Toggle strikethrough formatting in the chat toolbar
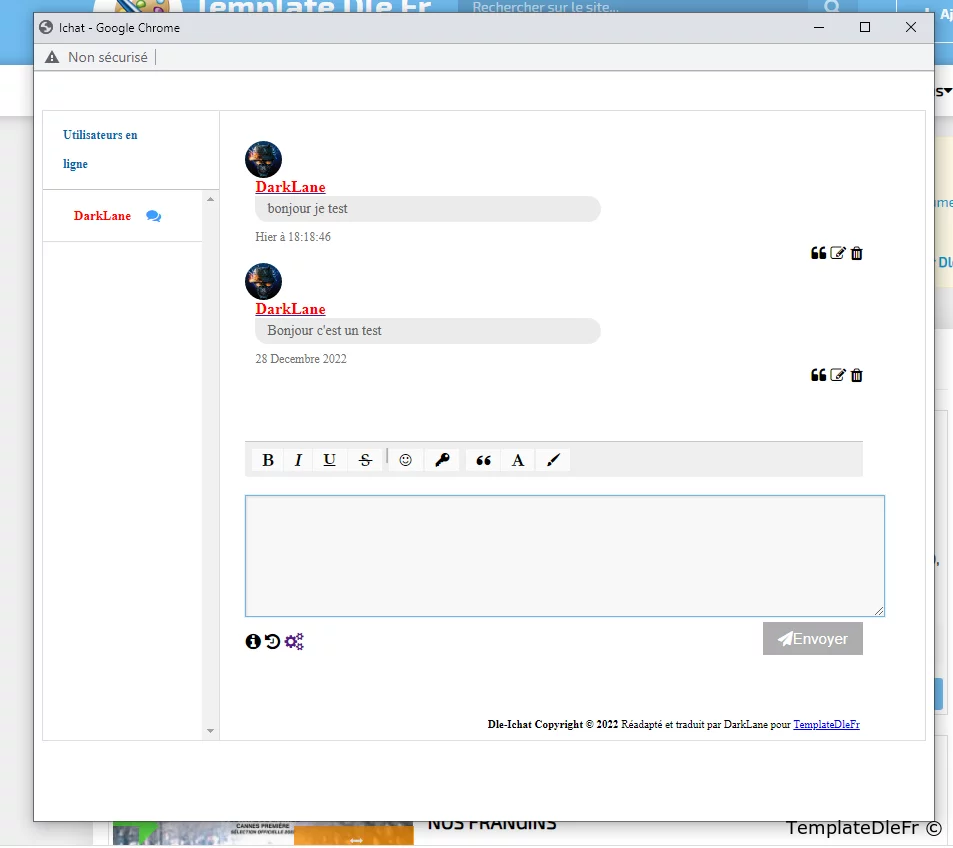Screen dimensions: 953x848 tap(365, 460)
